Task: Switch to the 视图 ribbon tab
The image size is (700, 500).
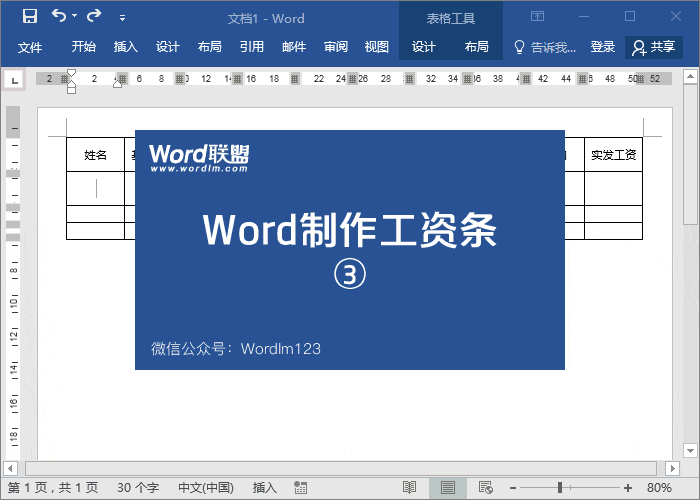Action: point(377,47)
